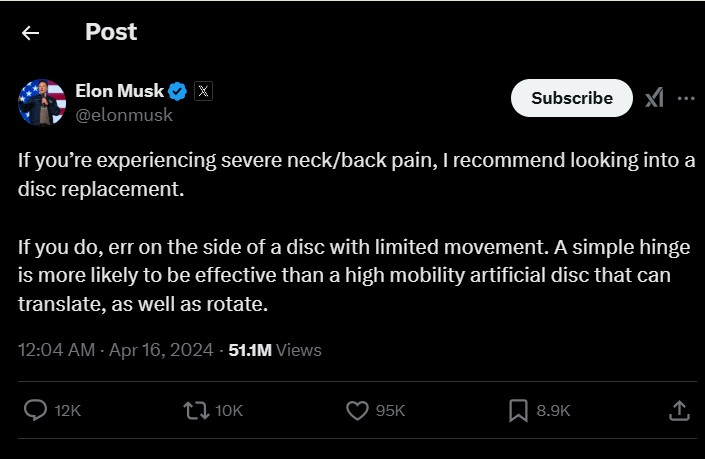The width and height of the screenshot is (705, 459).
Task: Click the share post icon
Action: pos(678,410)
